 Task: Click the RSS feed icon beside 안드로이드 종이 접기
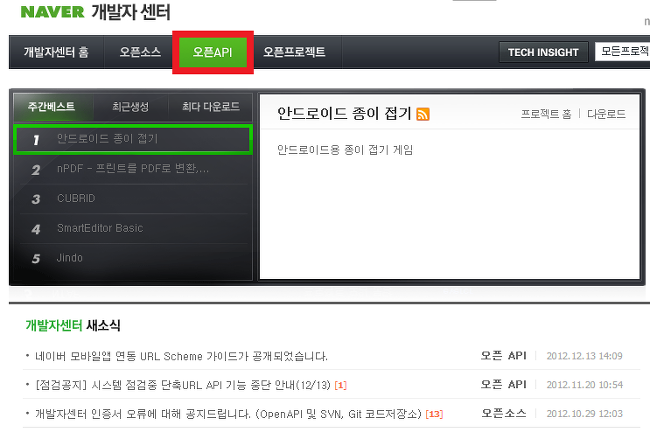pyautogui.click(x=423, y=114)
